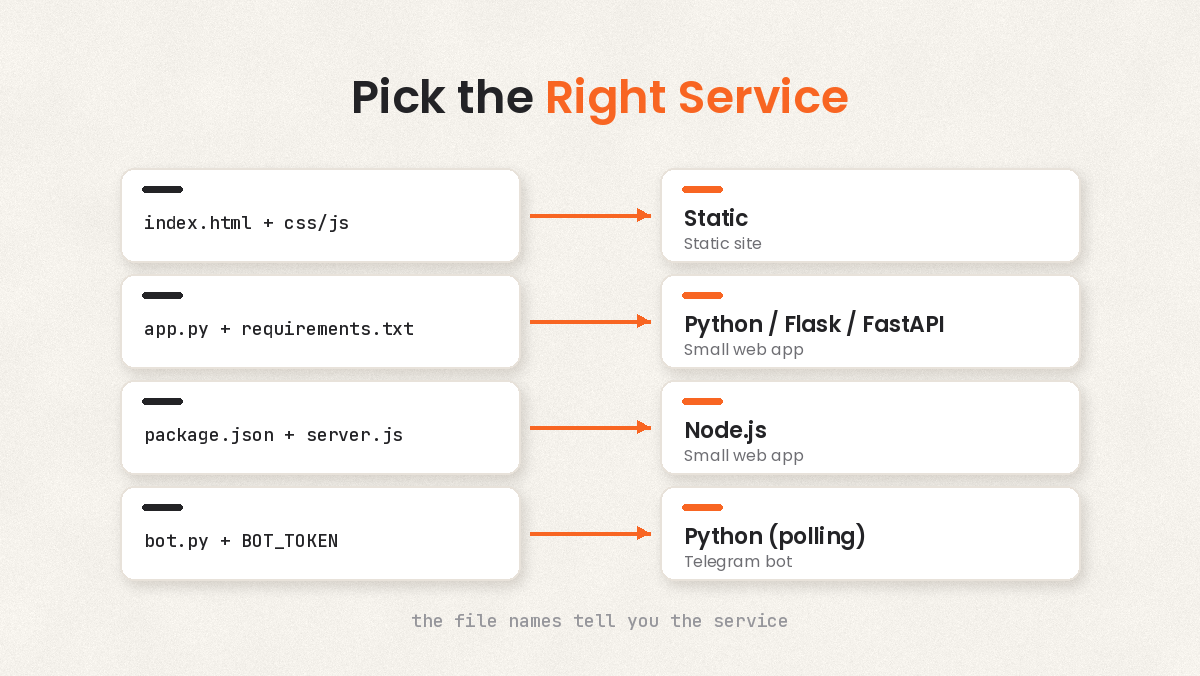Select the Node.js service card
Image resolution: width=1200 pixels, height=676 pixels.
[870, 427]
